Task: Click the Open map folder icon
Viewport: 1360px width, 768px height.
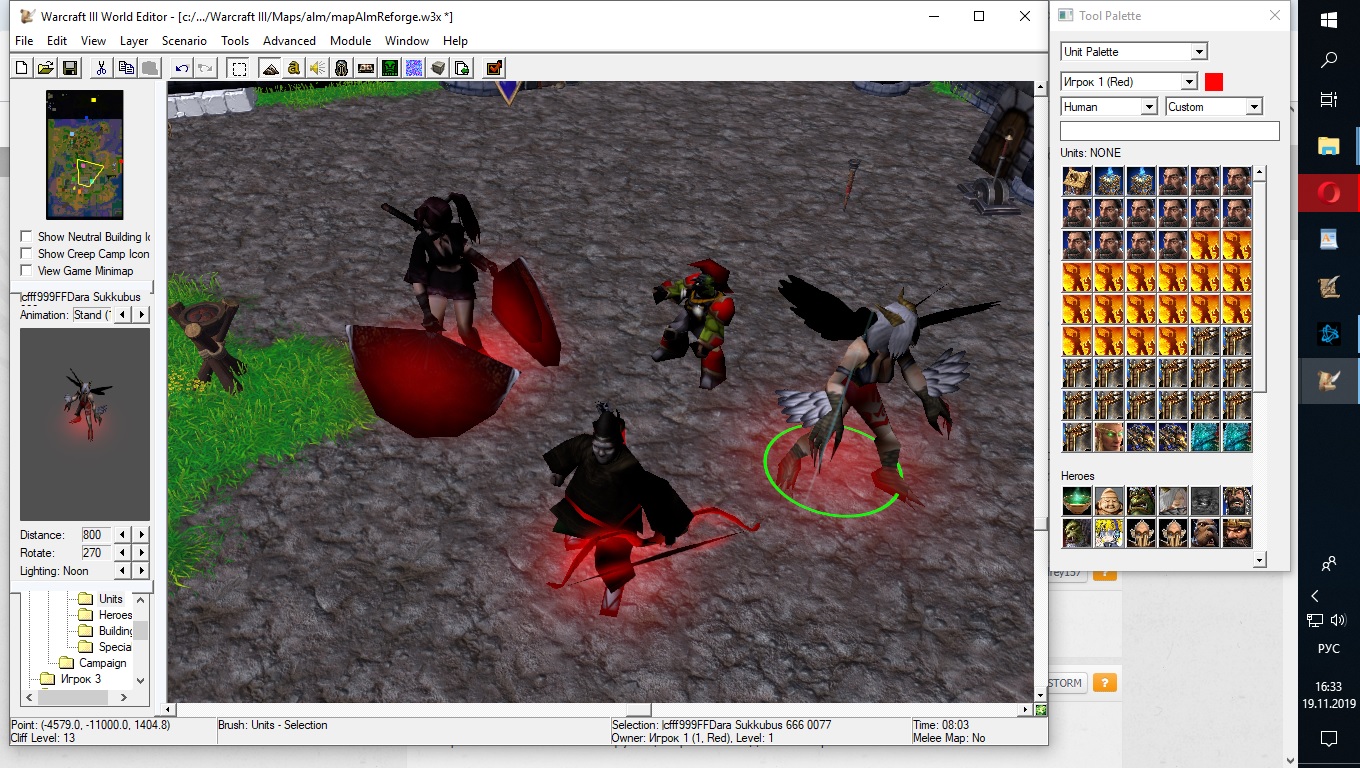Action: (x=46, y=68)
